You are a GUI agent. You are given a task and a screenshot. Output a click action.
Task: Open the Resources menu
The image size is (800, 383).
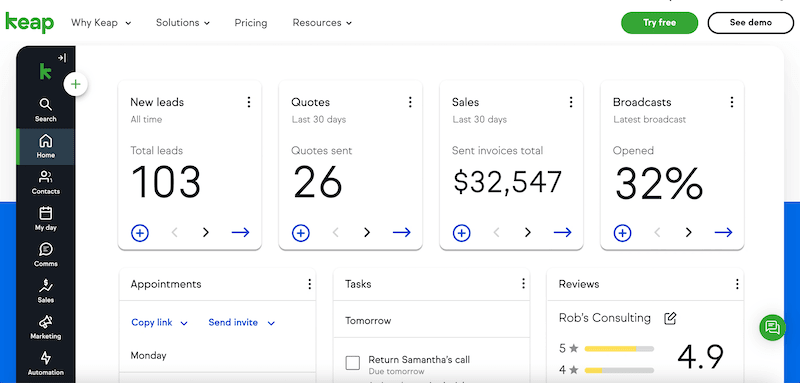(x=322, y=23)
